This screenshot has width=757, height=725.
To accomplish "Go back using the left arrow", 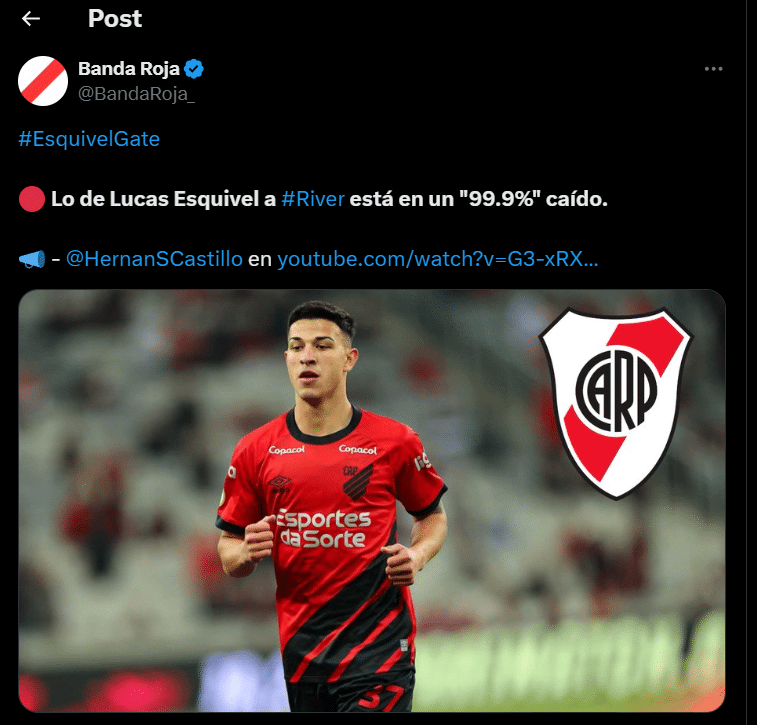I will point(31,19).
